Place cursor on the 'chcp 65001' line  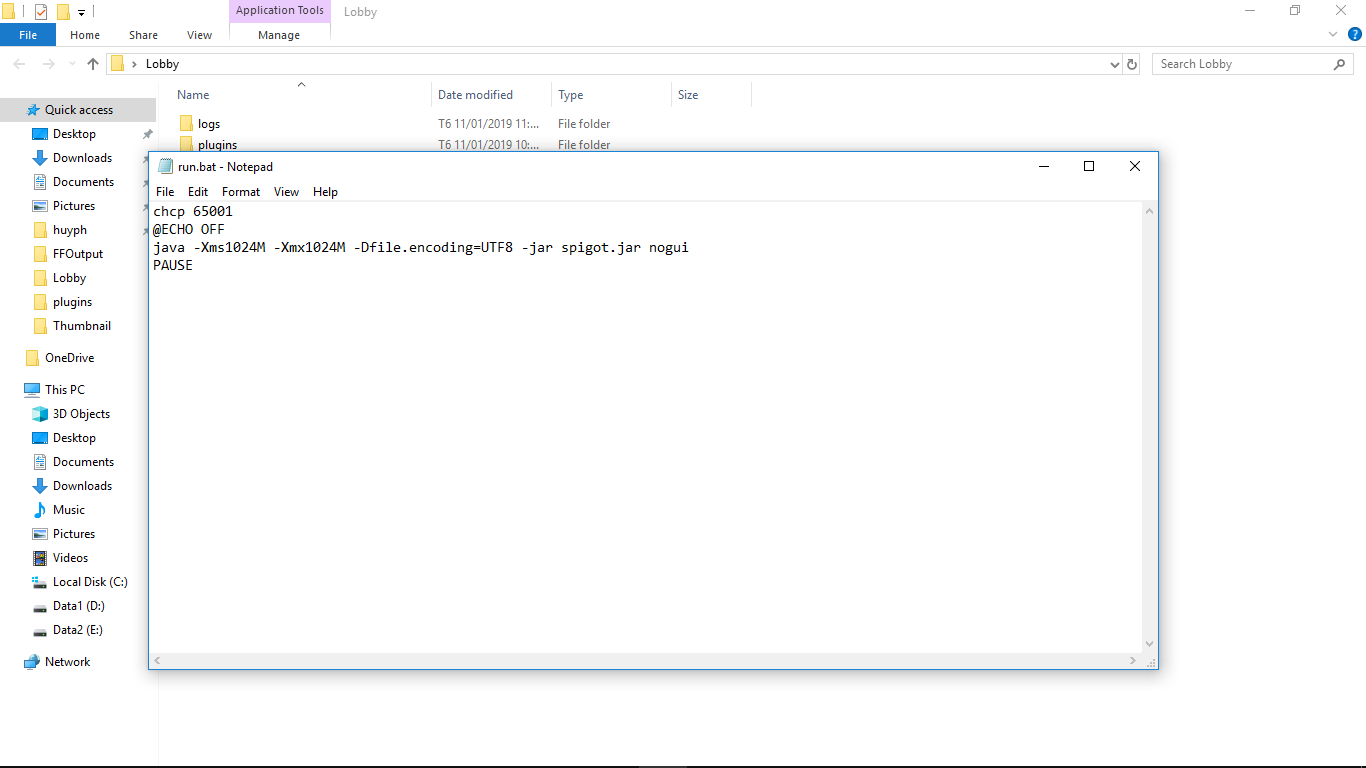(193, 212)
